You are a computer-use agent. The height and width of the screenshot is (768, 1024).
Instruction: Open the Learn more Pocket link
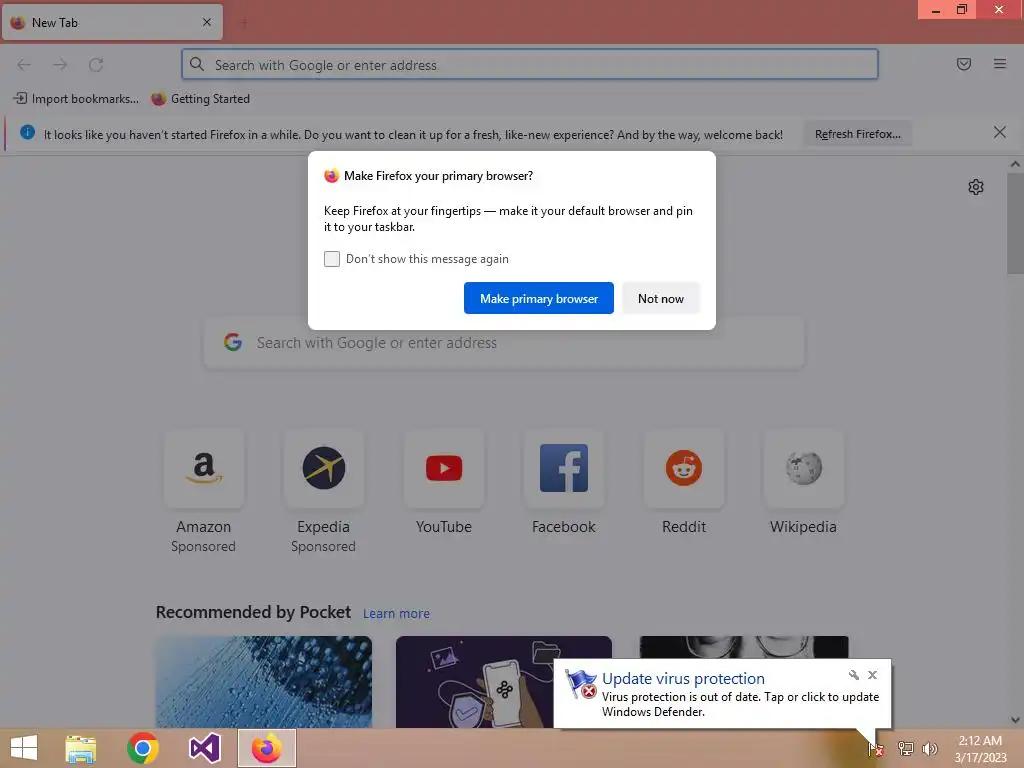coord(396,614)
